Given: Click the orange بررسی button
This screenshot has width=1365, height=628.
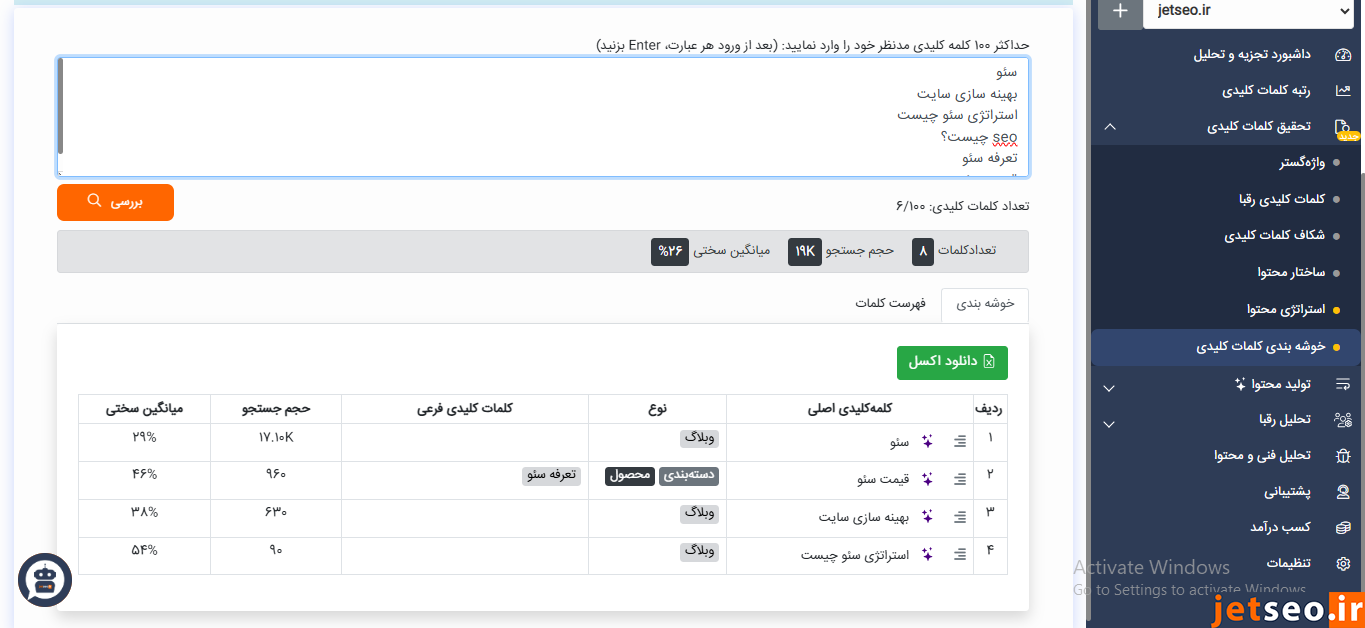Looking at the screenshot, I should pyautogui.click(x=115, y=202).
